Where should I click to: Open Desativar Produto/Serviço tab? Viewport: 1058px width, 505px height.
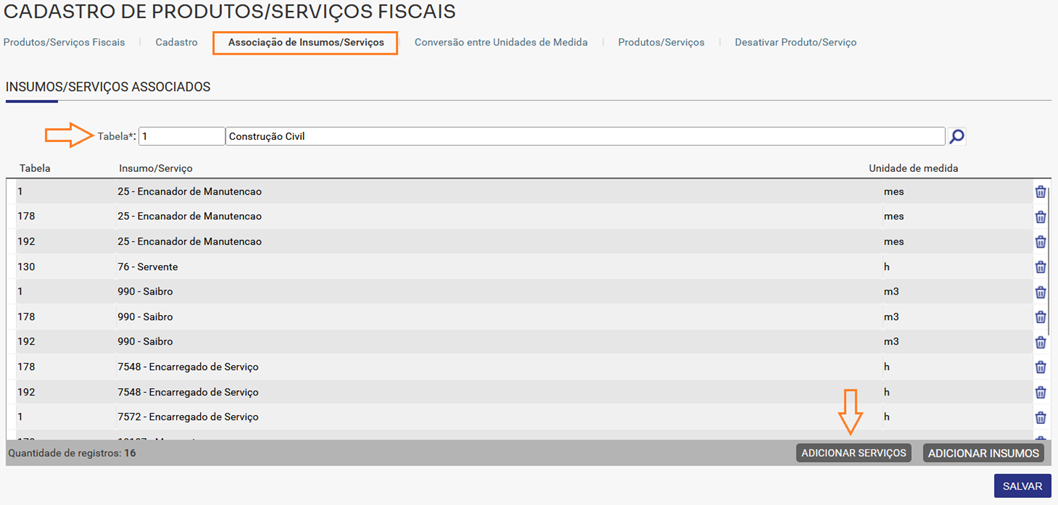[796, 42]
